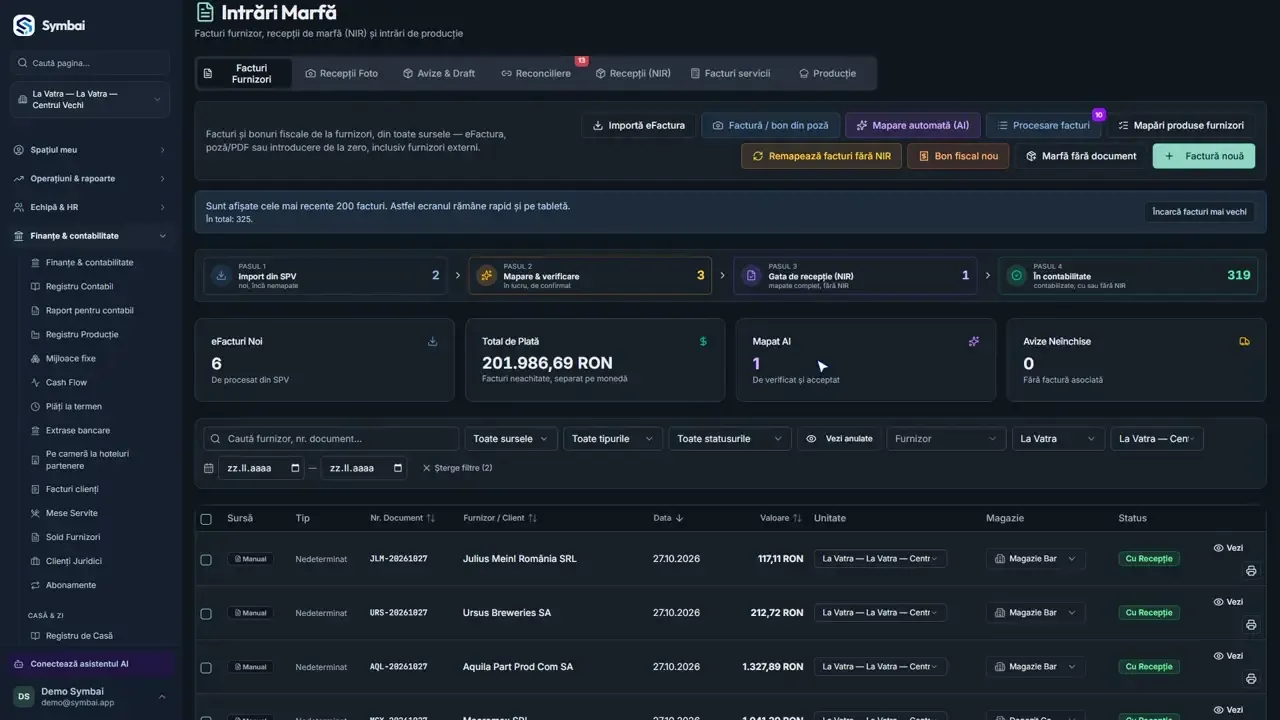Click Remapează facturi fără NIR button
Image resolution: width=1280 pixels, height=720 pixels.
click(822, 156)
